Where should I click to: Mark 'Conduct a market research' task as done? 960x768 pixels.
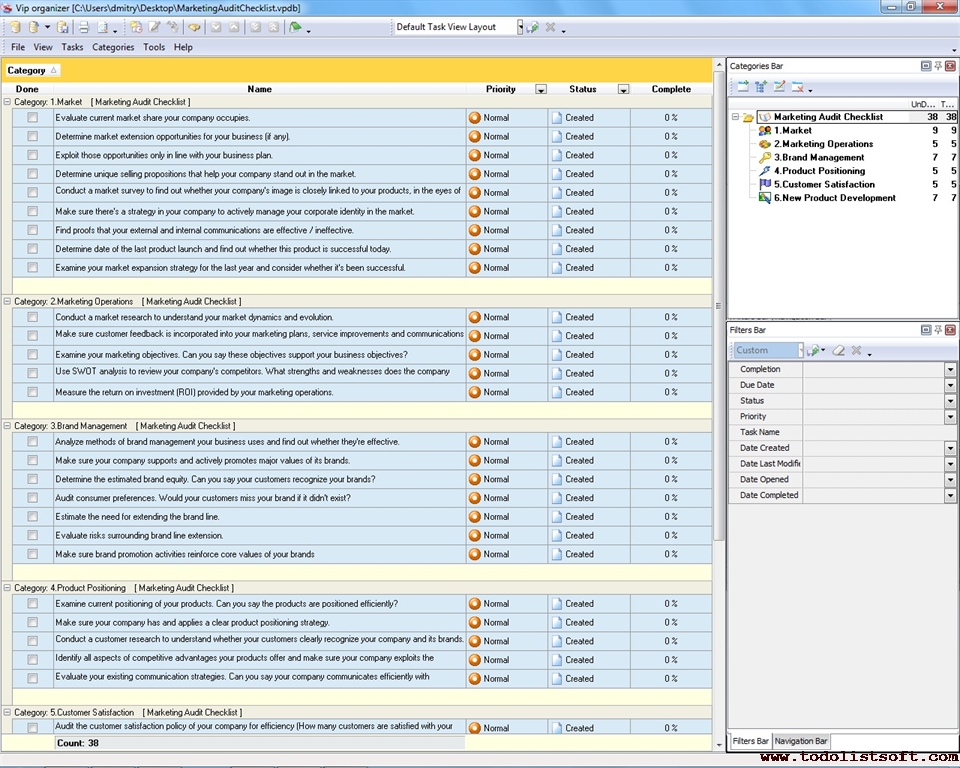[32, 317]
